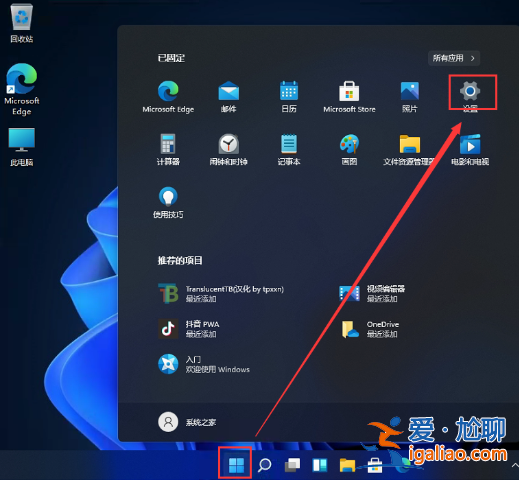Open taskbar Search magnifier
Screen dimensions: 519x481
click(x=264, y=465)
